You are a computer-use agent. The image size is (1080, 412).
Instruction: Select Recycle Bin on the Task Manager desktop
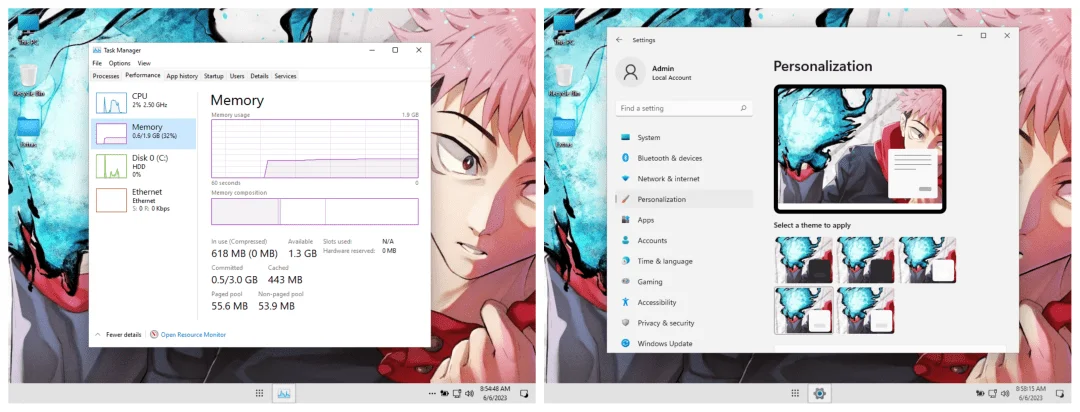tap(28, 81)
